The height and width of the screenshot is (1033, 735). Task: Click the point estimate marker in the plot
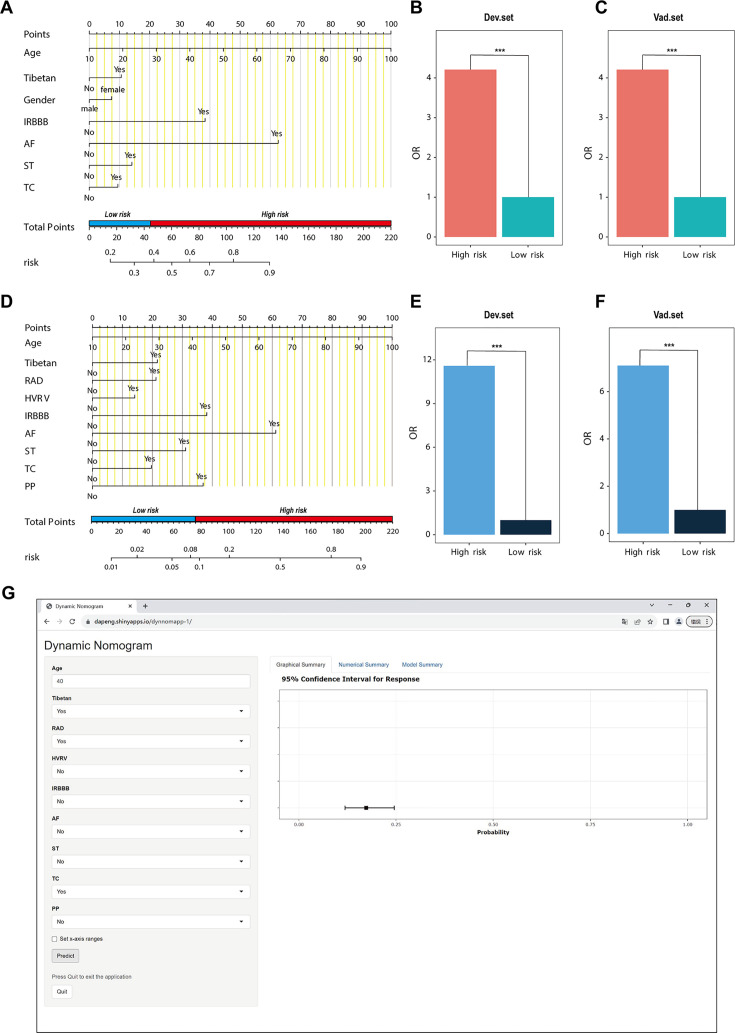tap(366, 808)
